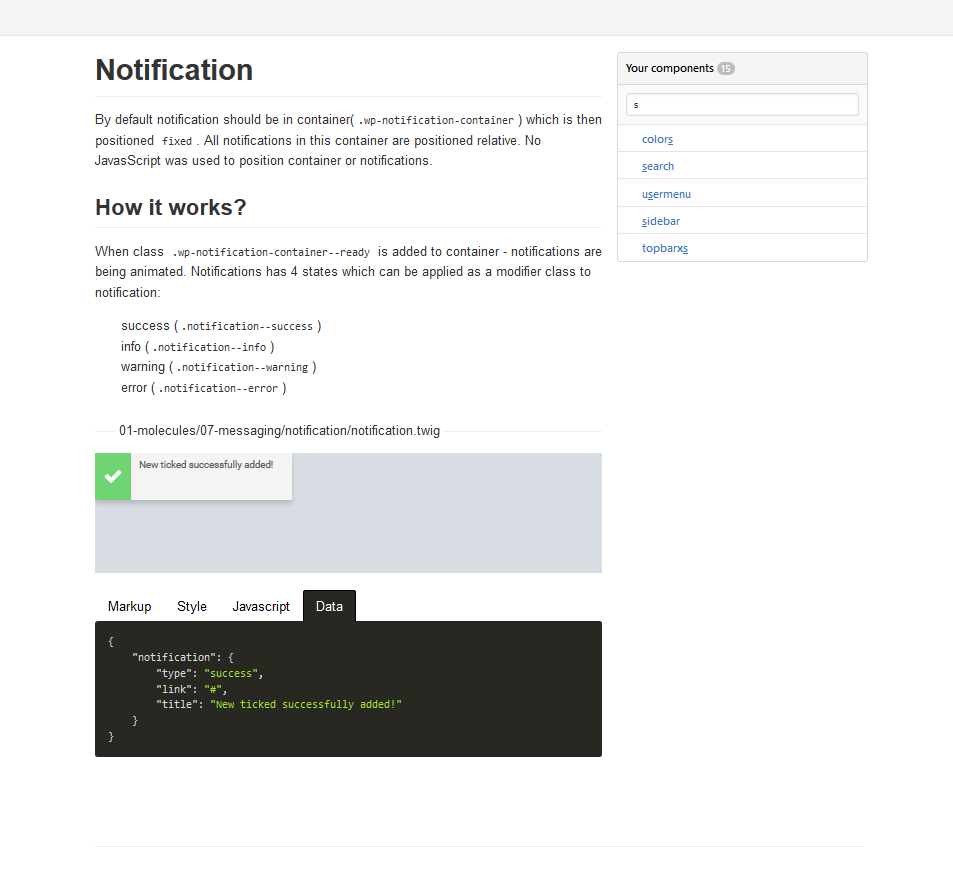Open the Style tab
The height and width of the screenshot is (881, 953).
[x=192, y=606]
